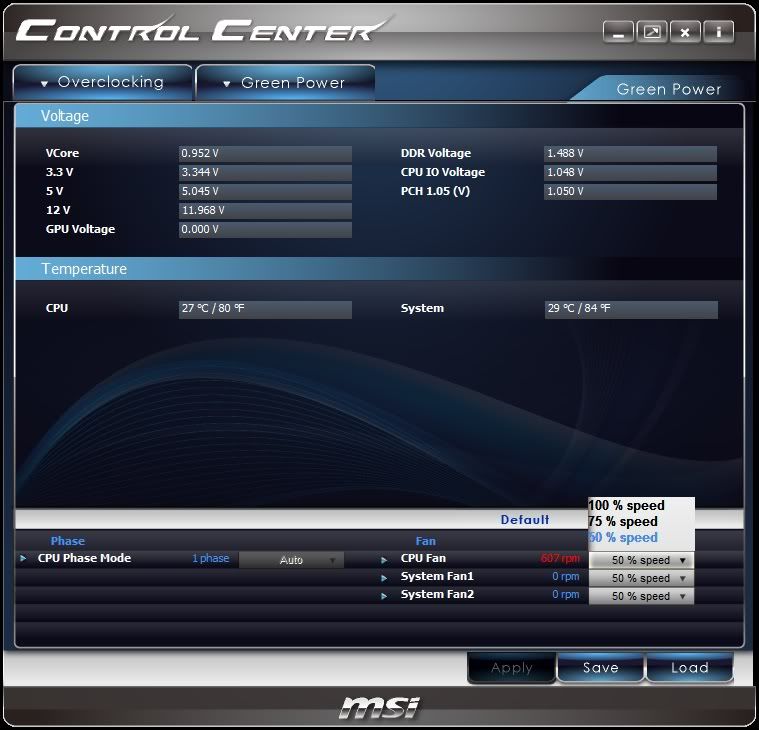The height and width of the screenshot is (730, 759).
Task: Click the arrow beside CPU Phase Mode
Action: point(23,558)
